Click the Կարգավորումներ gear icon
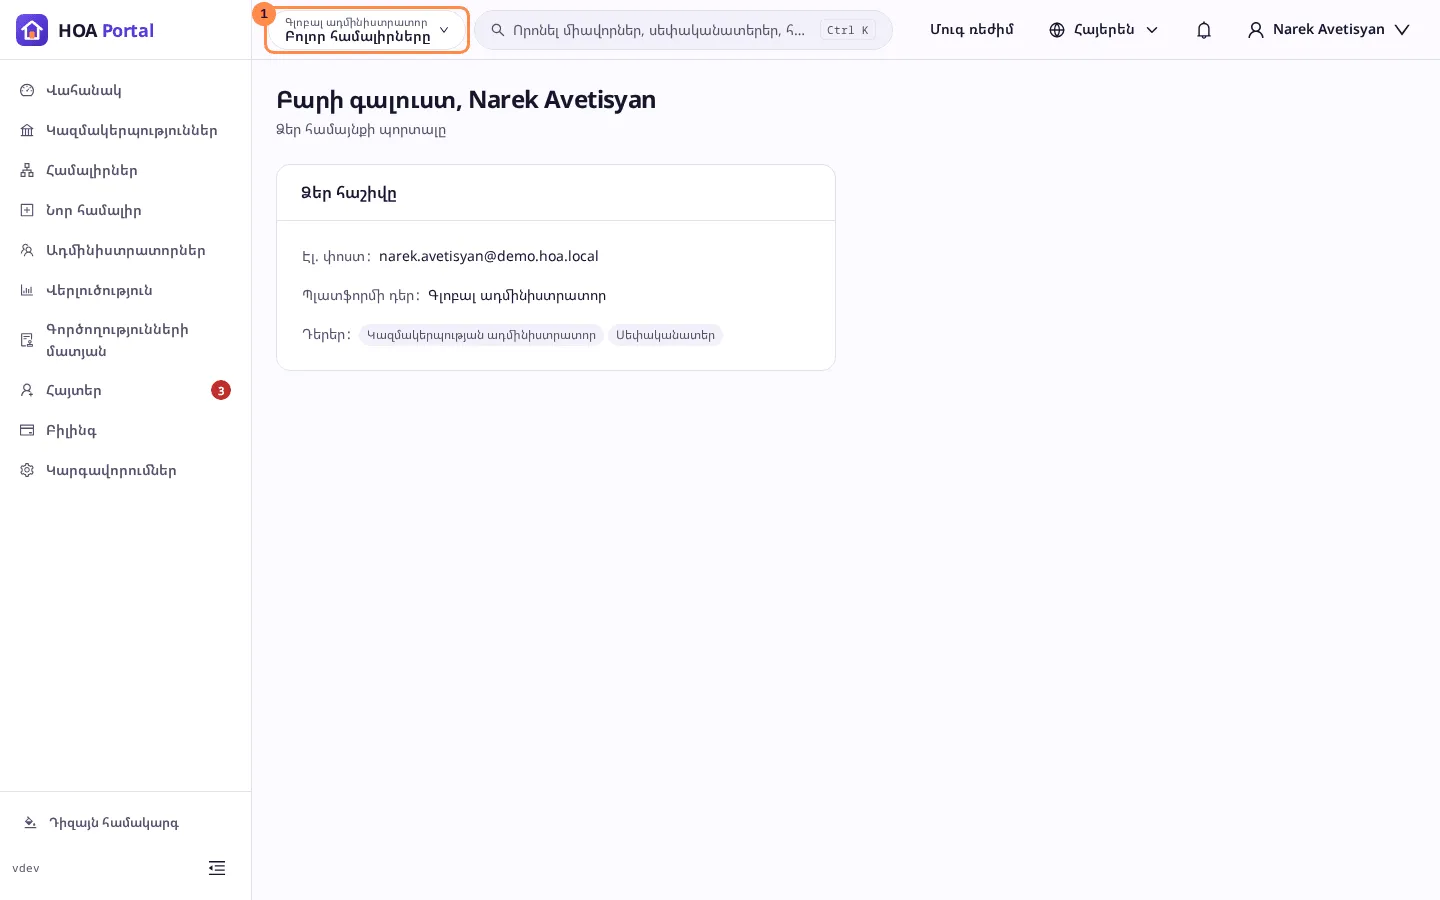The image size is (1440, 900). point(27,470)
